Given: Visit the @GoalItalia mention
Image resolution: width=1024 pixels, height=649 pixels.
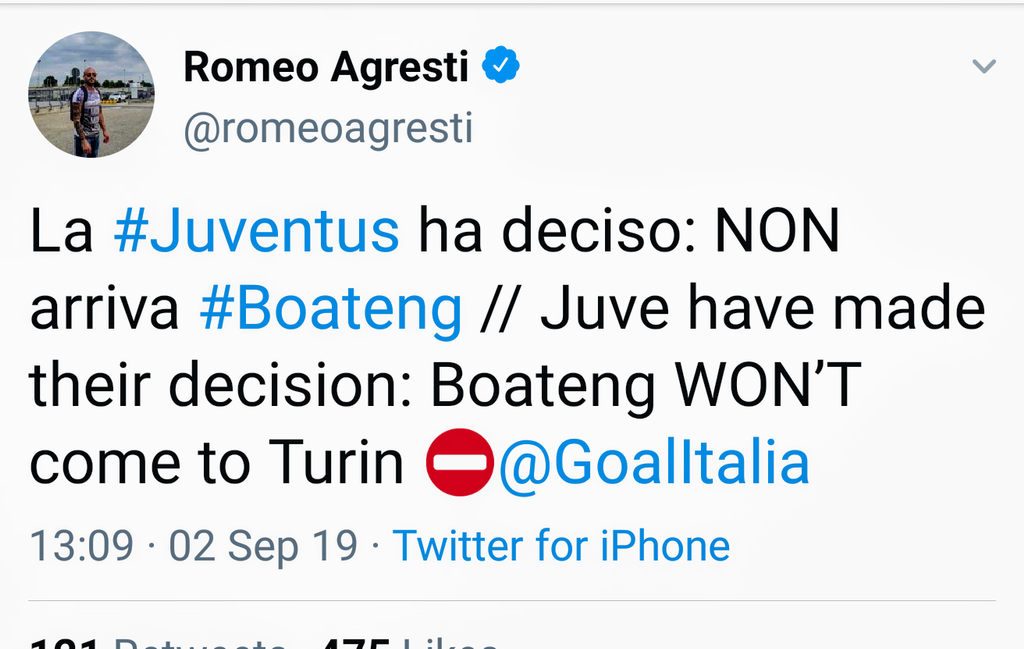Looking at the screenshot, I should coord(654,464).
